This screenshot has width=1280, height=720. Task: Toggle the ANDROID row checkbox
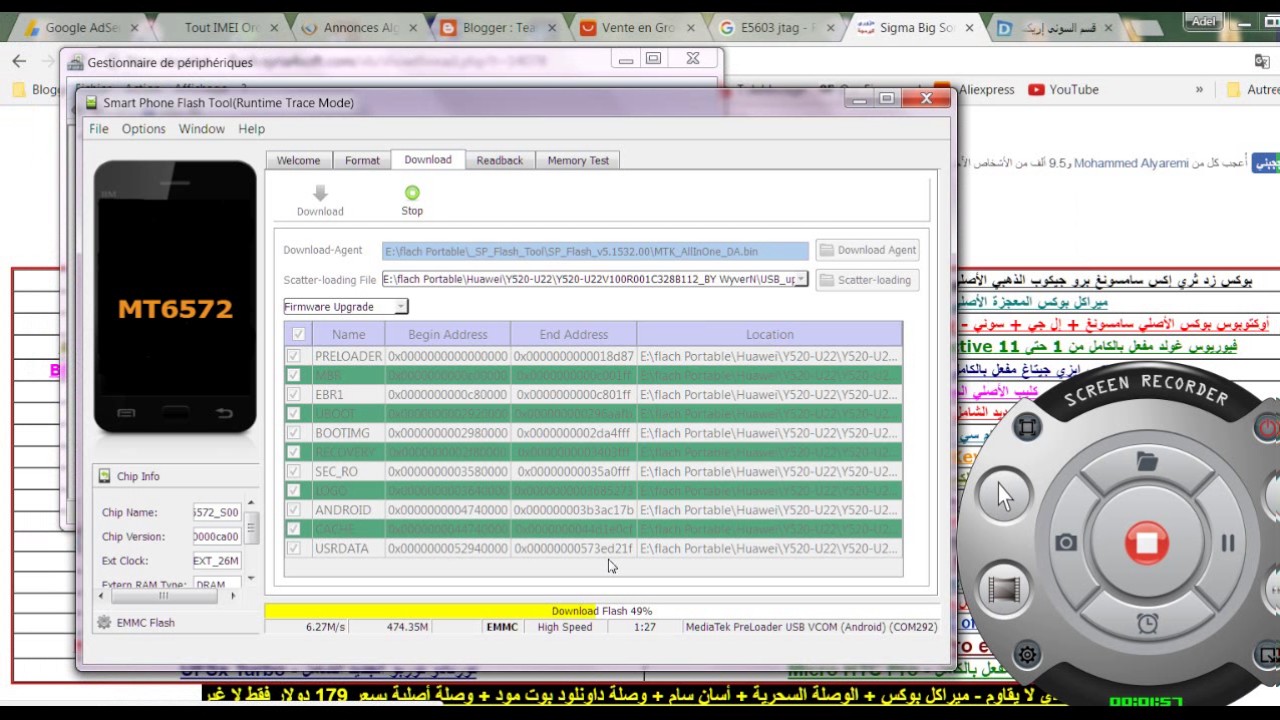tap(294, 510)
